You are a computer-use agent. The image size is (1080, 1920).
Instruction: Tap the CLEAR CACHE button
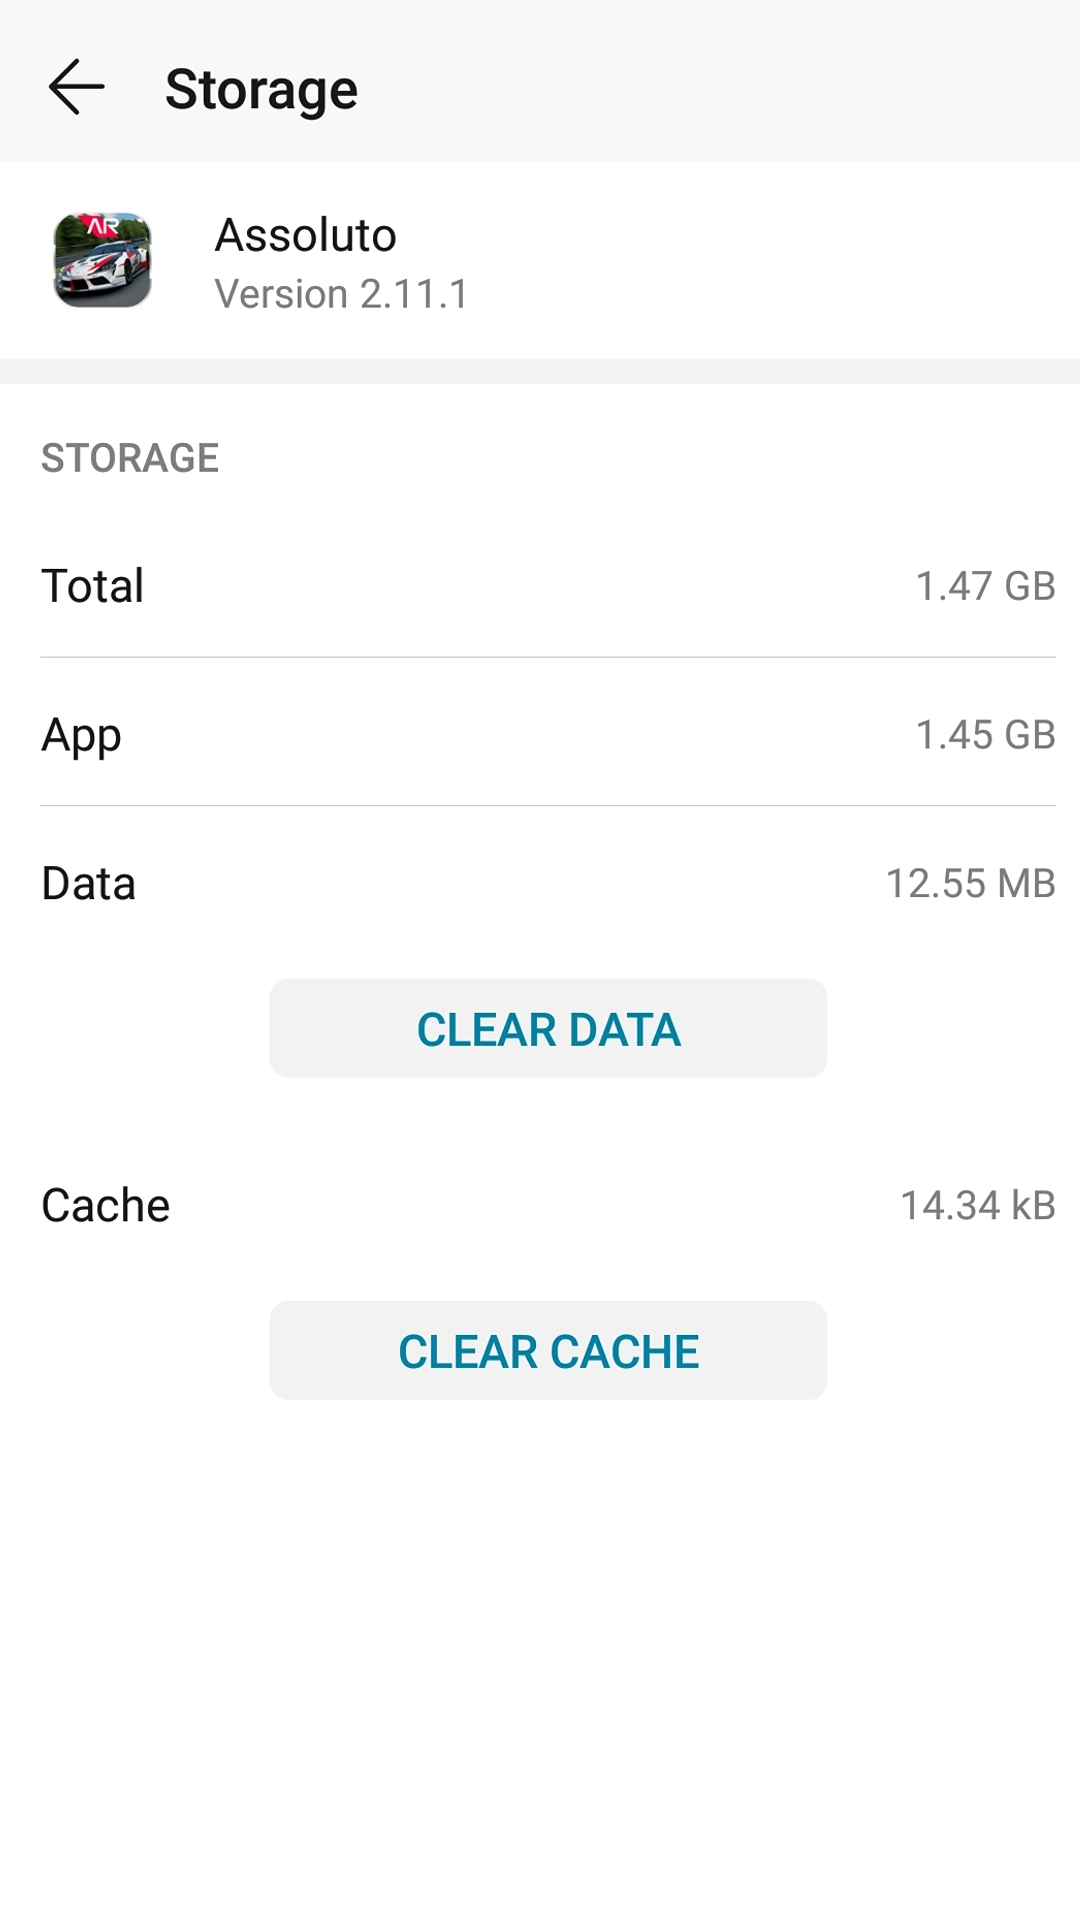pos(548,1350)
